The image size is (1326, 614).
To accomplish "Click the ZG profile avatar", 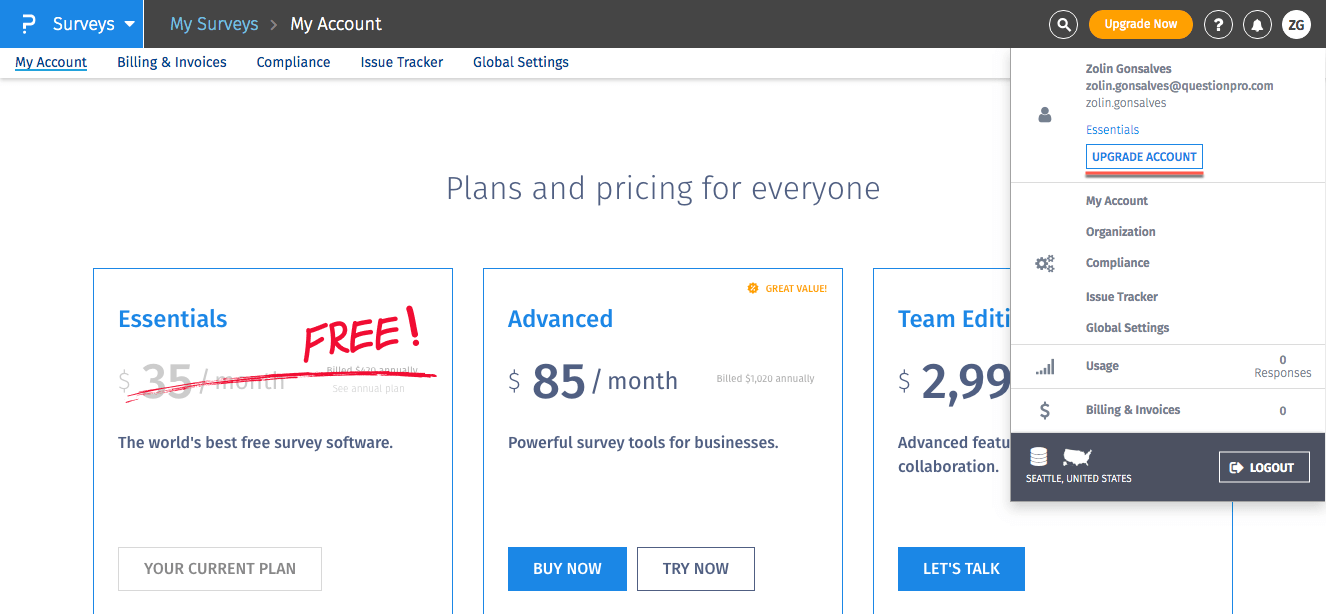I will tap(1296, 24).
